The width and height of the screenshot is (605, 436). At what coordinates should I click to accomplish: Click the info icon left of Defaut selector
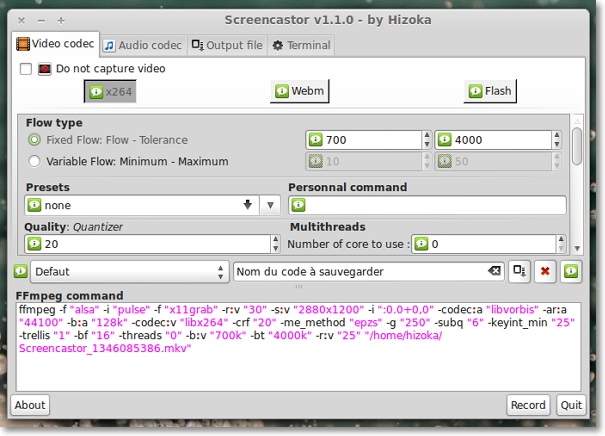20,271
